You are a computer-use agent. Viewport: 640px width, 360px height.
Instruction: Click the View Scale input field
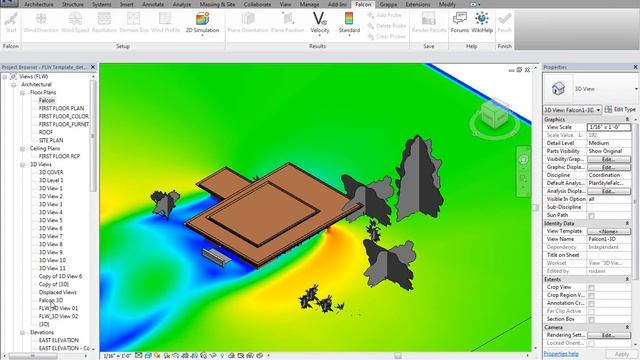point(609,127)
